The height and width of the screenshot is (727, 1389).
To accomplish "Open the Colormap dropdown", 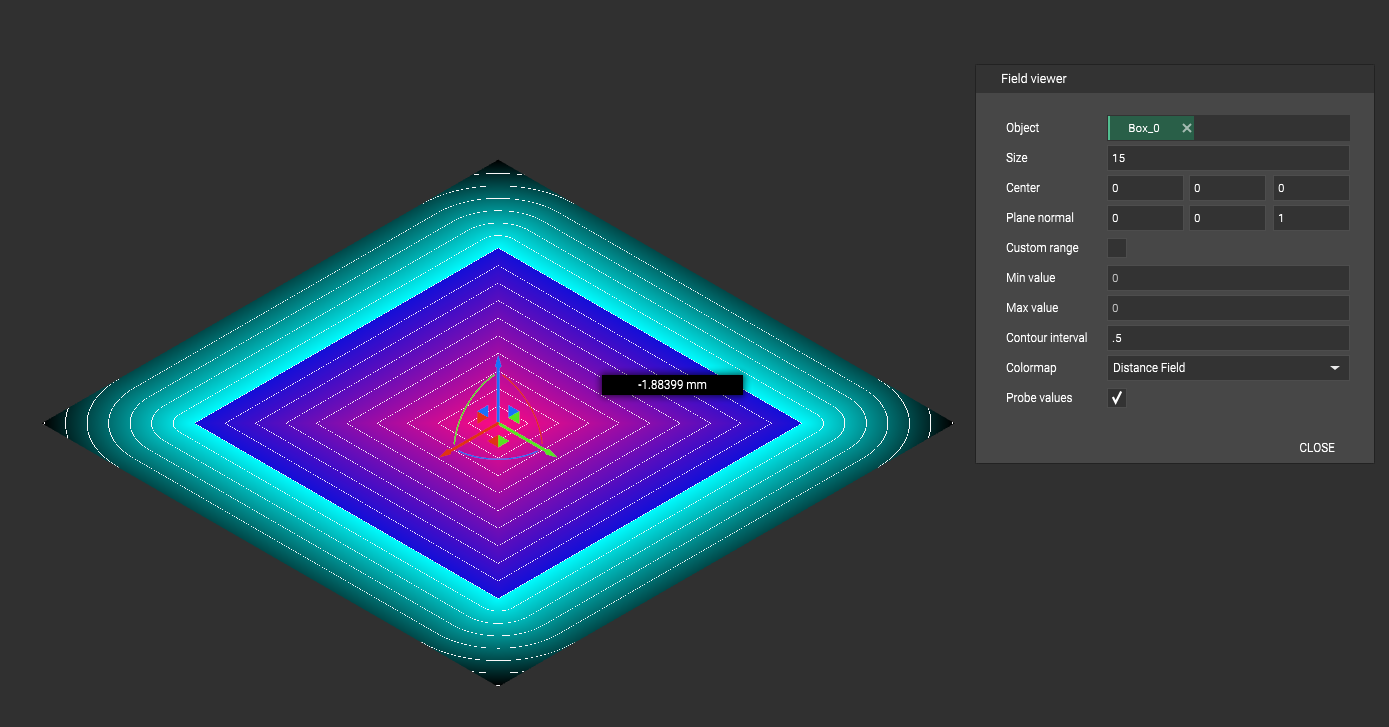I will pyautogui.click(x=1229, y=368).
